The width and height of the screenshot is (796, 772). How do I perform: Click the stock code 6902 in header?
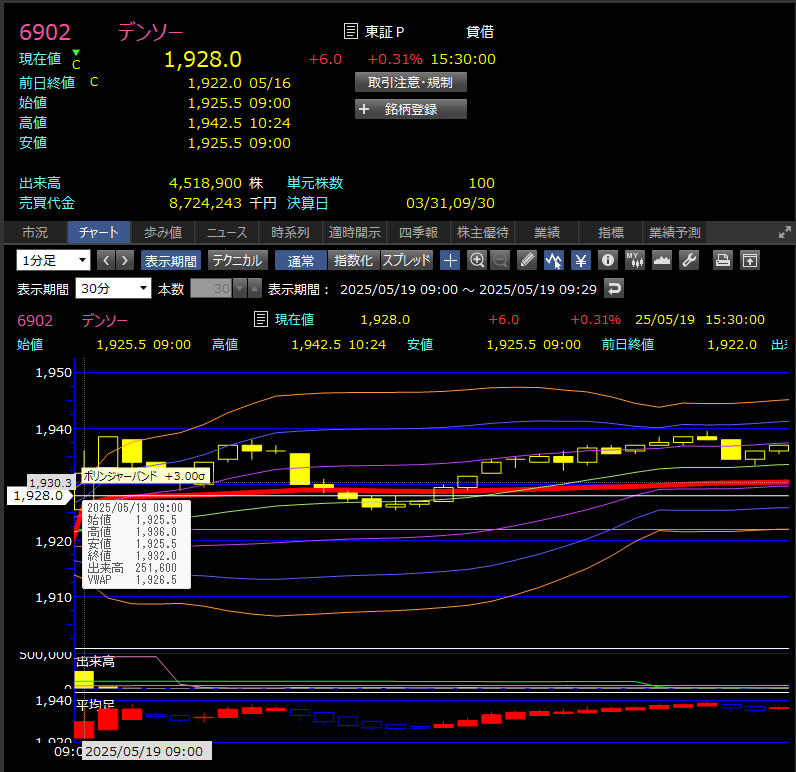(45, 32)
